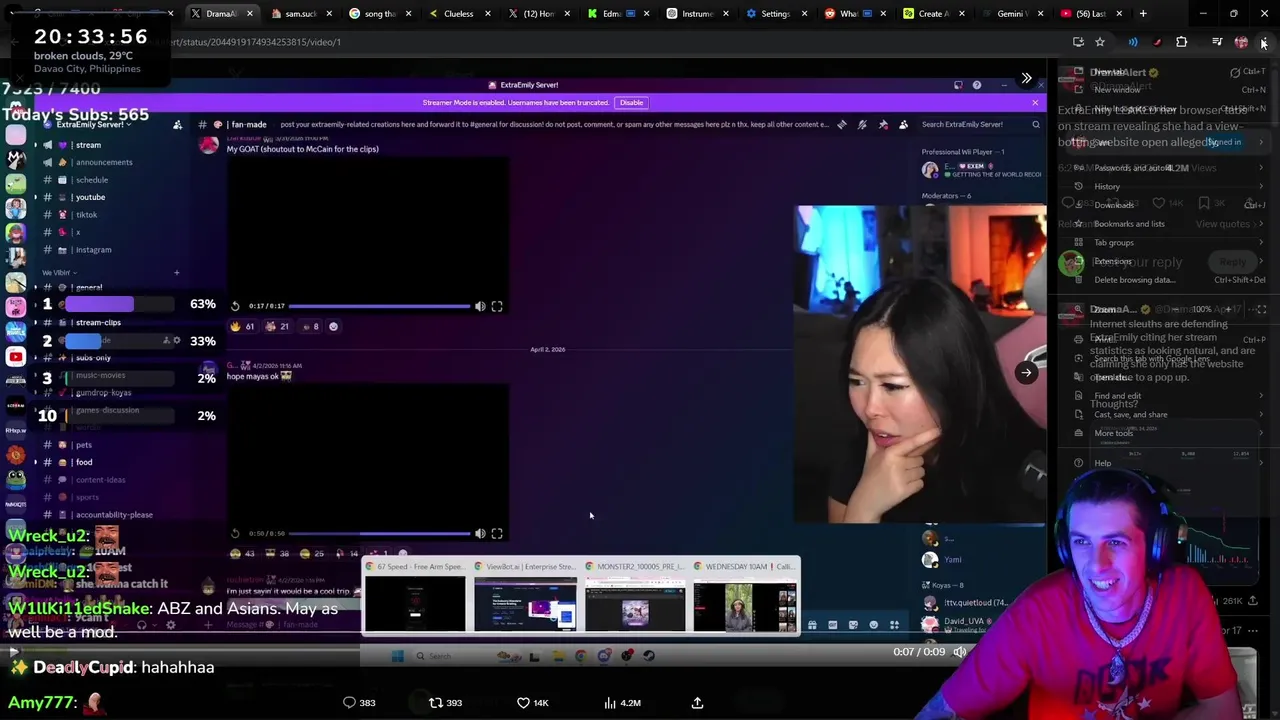Image resolution: width=1280 pixels, height=720 pixels.
Task: Click the Windows Start button in video taskbar
Action: point(397,656)
